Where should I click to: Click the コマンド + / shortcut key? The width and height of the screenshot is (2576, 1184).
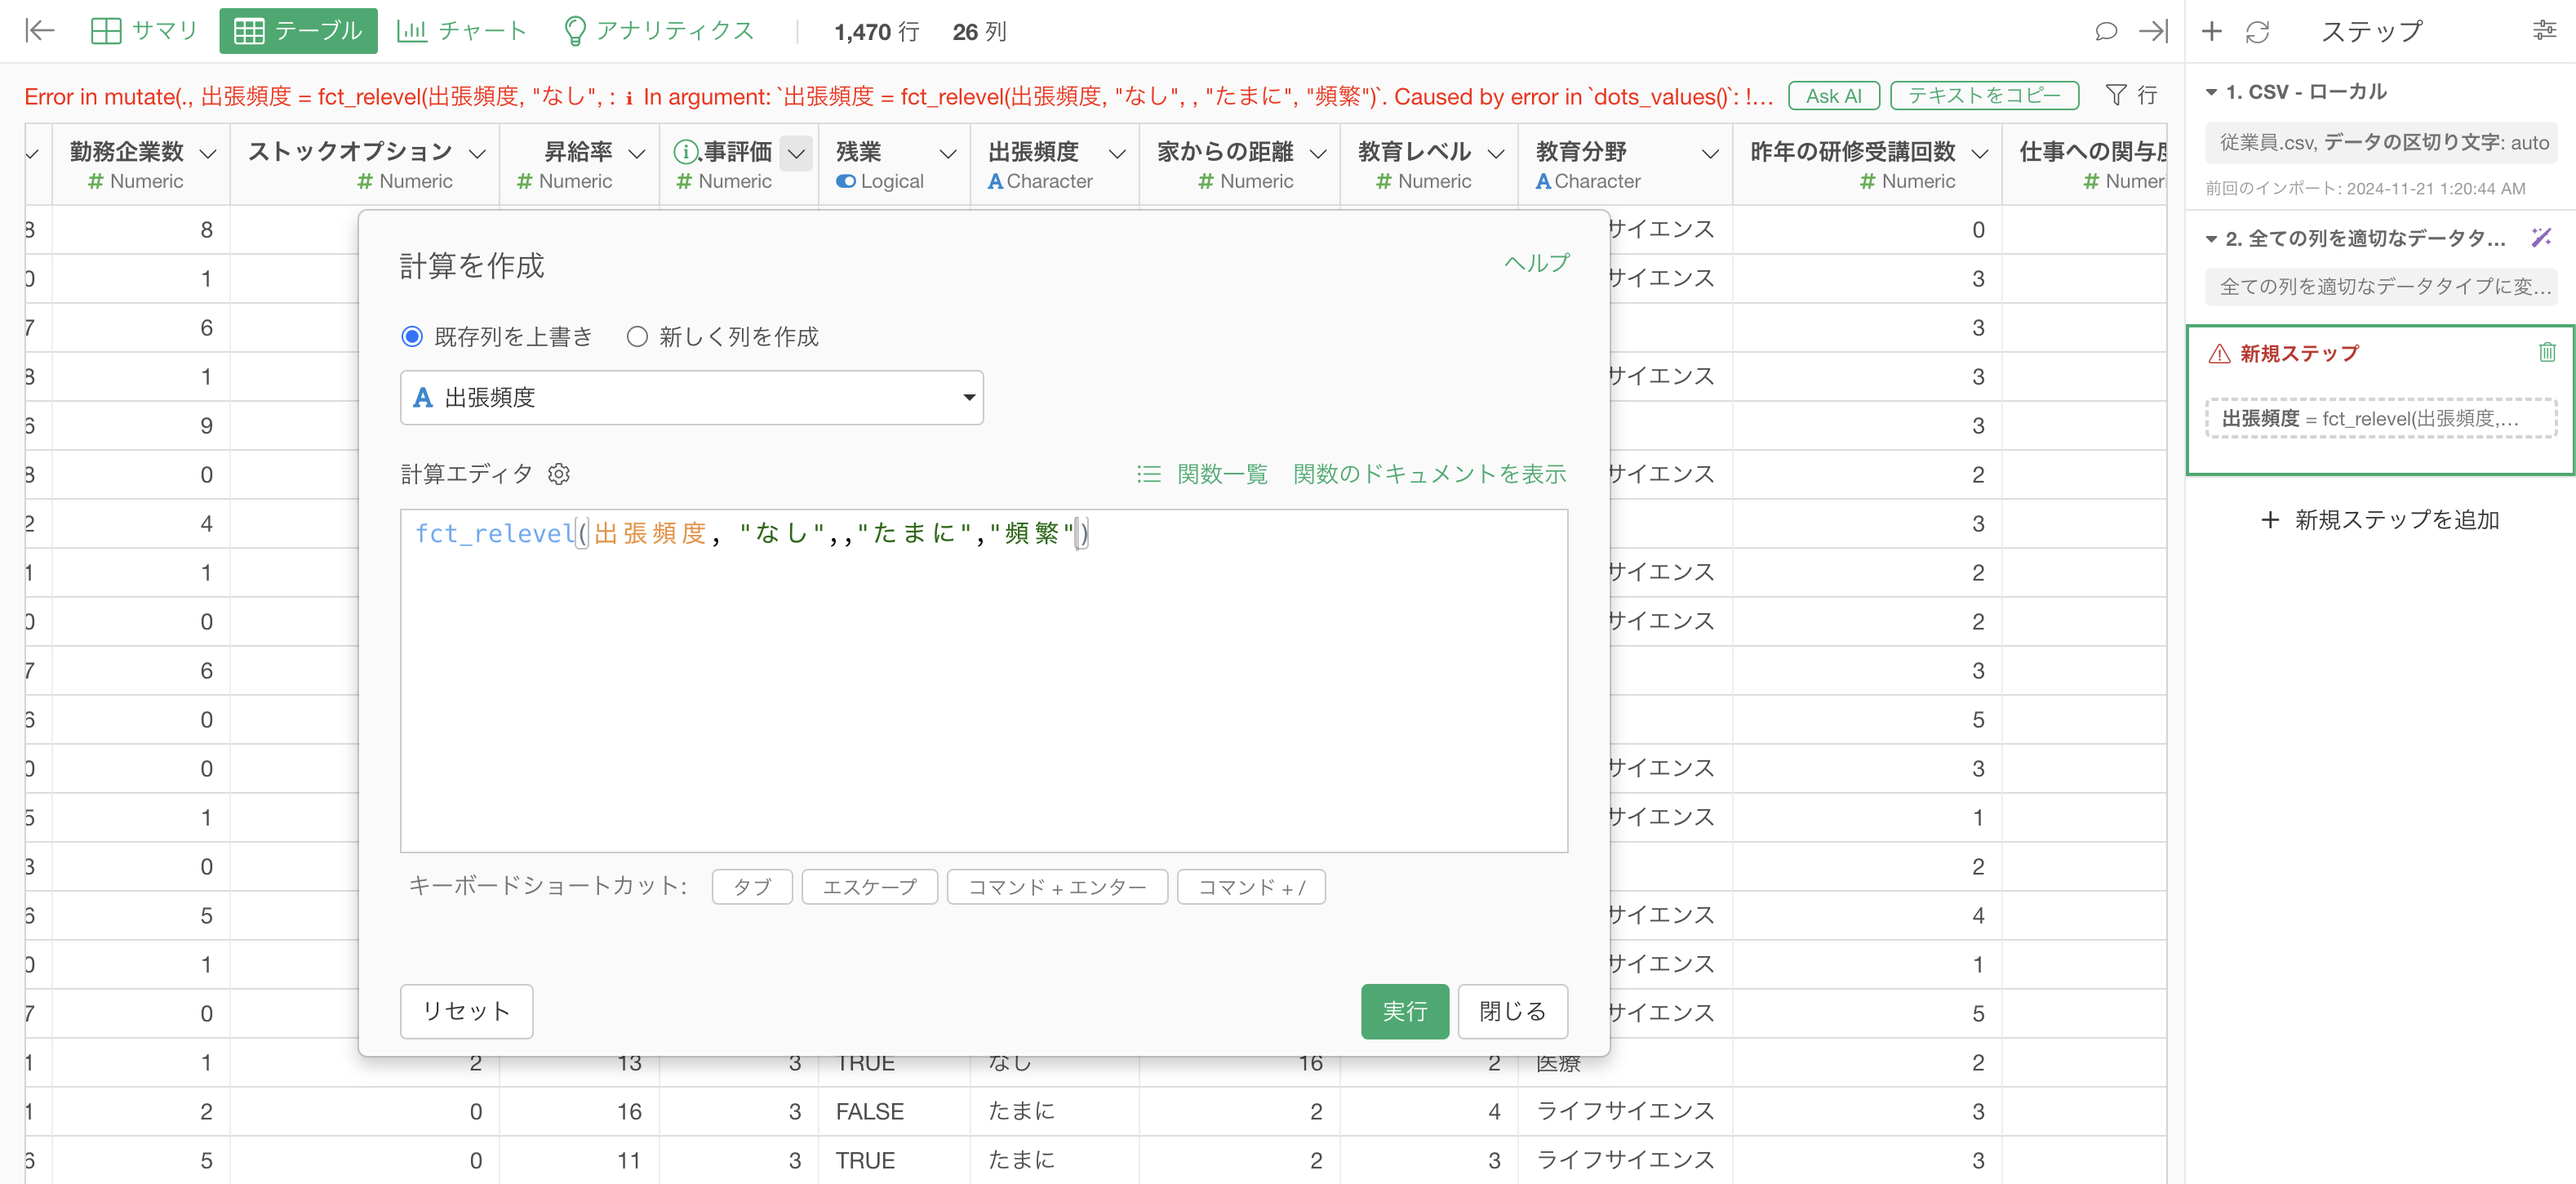[1251, 887]
